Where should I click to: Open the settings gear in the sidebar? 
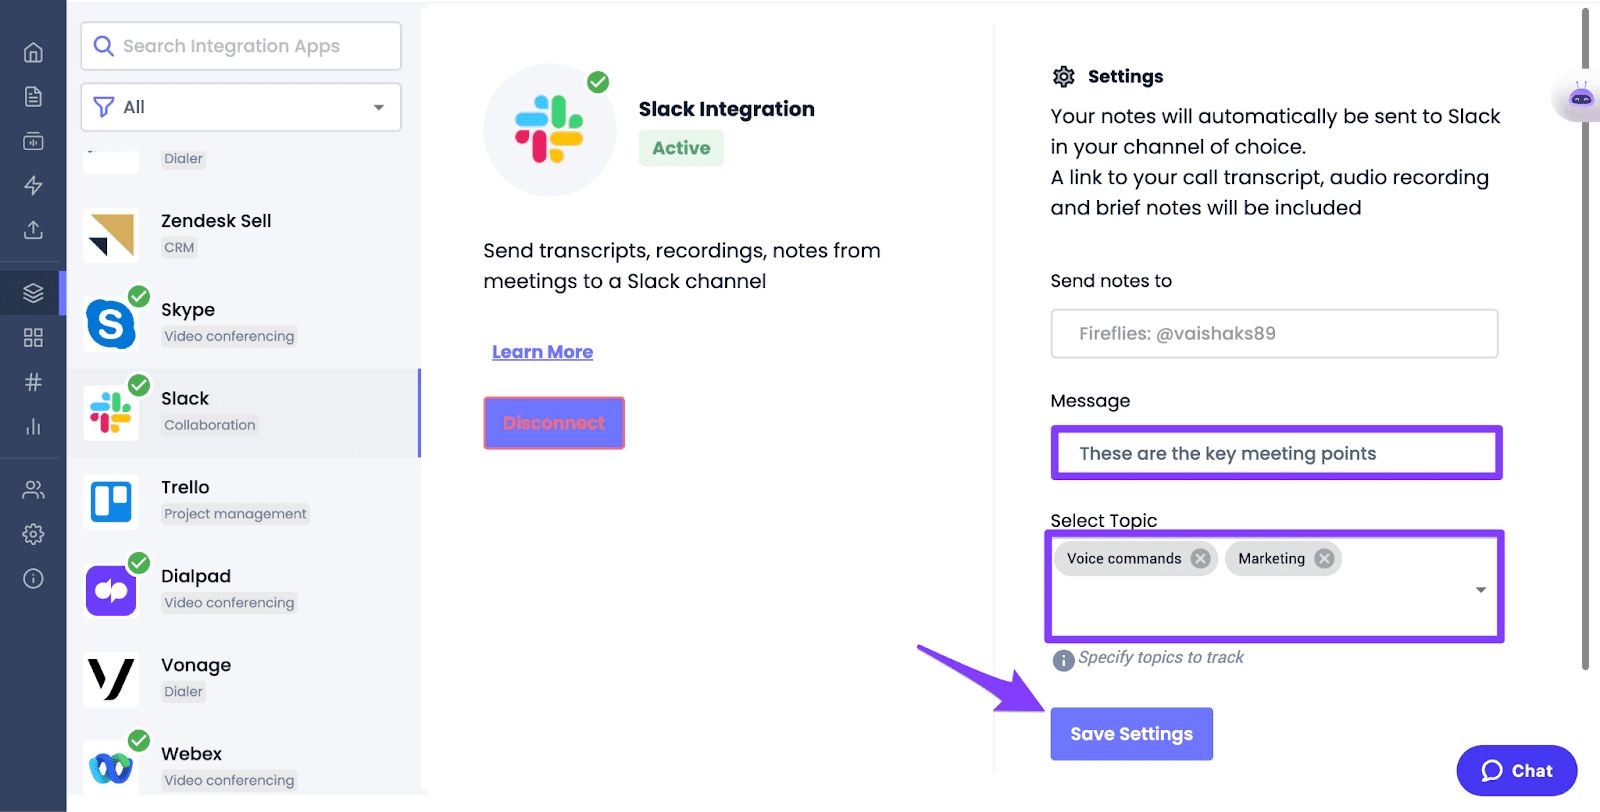pyautogui.click(x=33, y=533)
